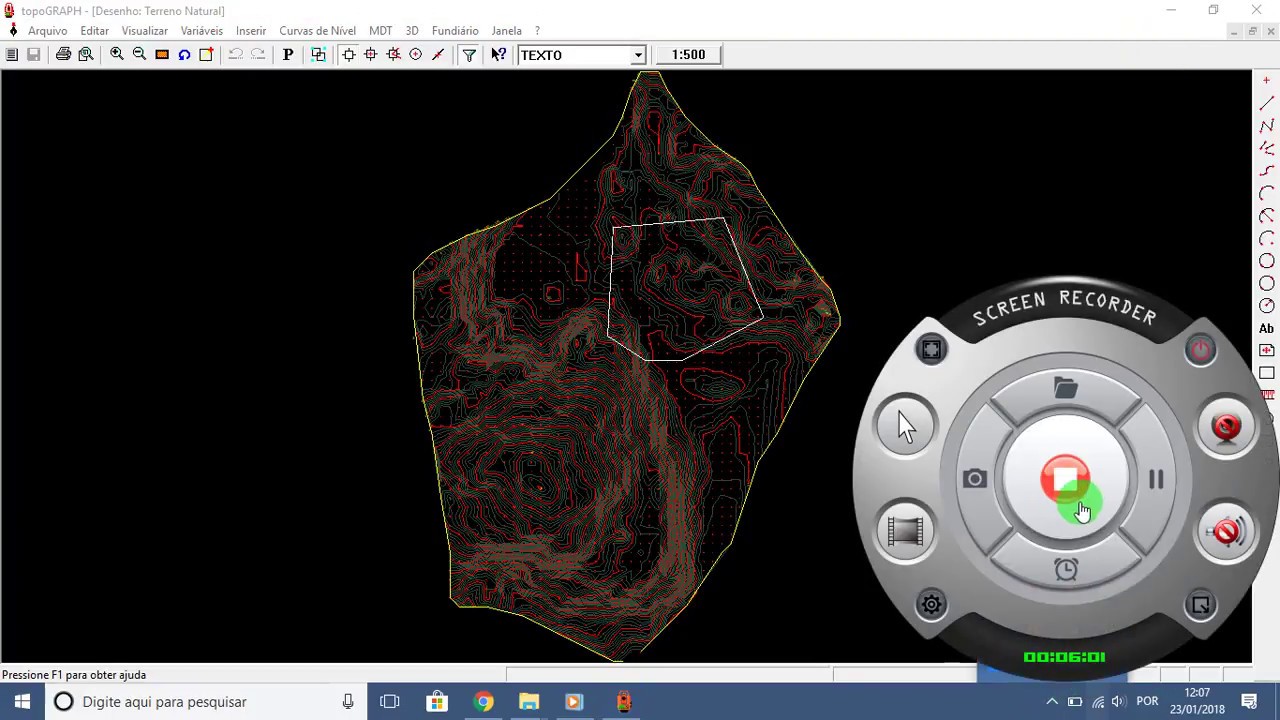The height and width of the screenshot is (720, 1280).
Task: Open the MDT menu
Action: pos(380,31)
